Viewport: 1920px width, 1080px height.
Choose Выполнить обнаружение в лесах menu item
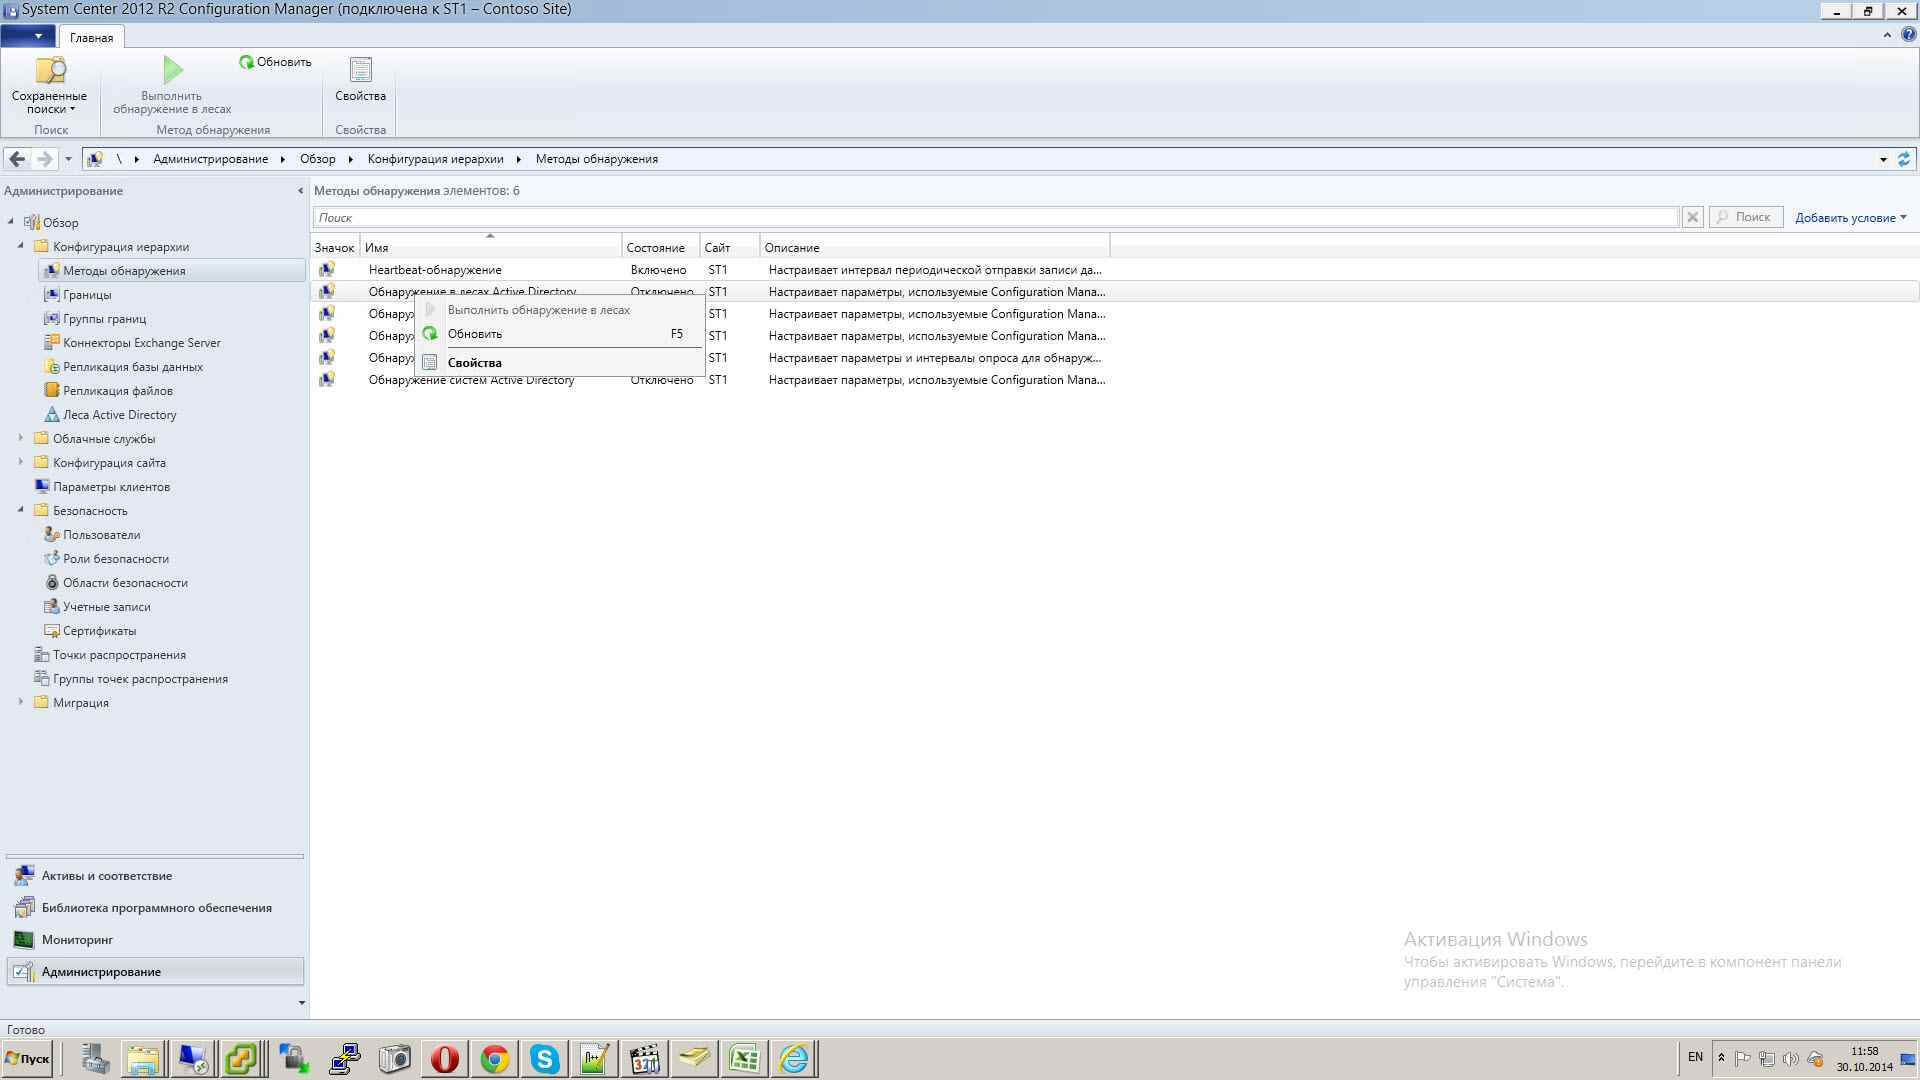pos(560,310)
